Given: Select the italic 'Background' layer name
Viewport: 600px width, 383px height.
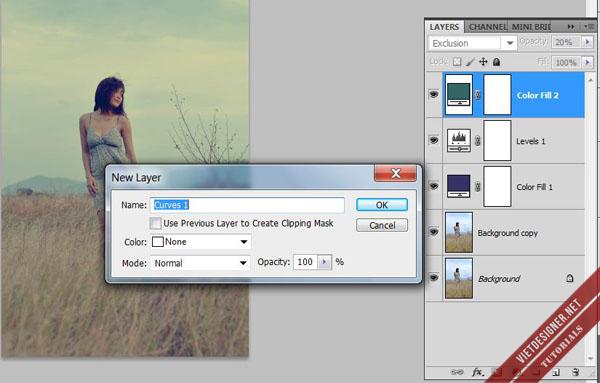Looking at the screenshot, I should pos(499,279).
